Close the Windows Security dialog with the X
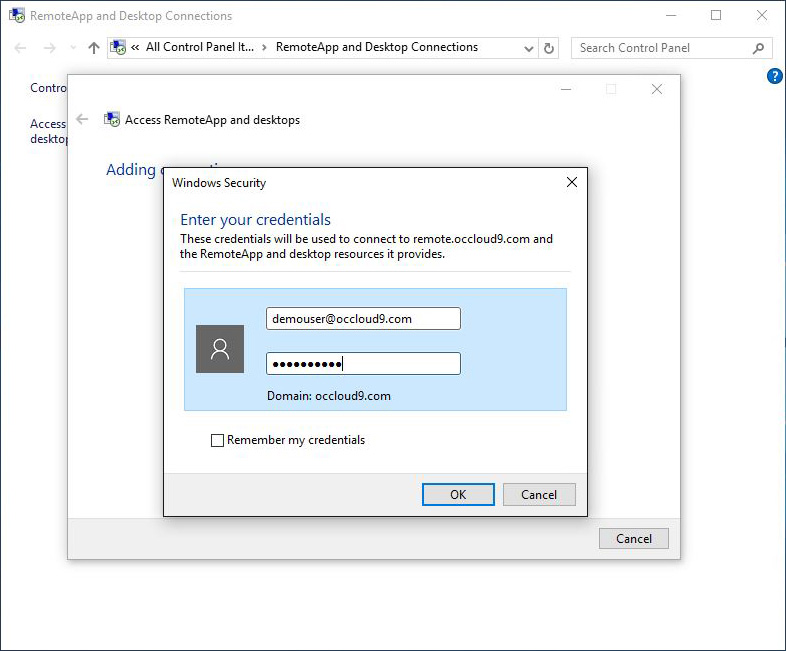Image resolution: width=786 pixels, height=651 pixels. tap(571, 182)
